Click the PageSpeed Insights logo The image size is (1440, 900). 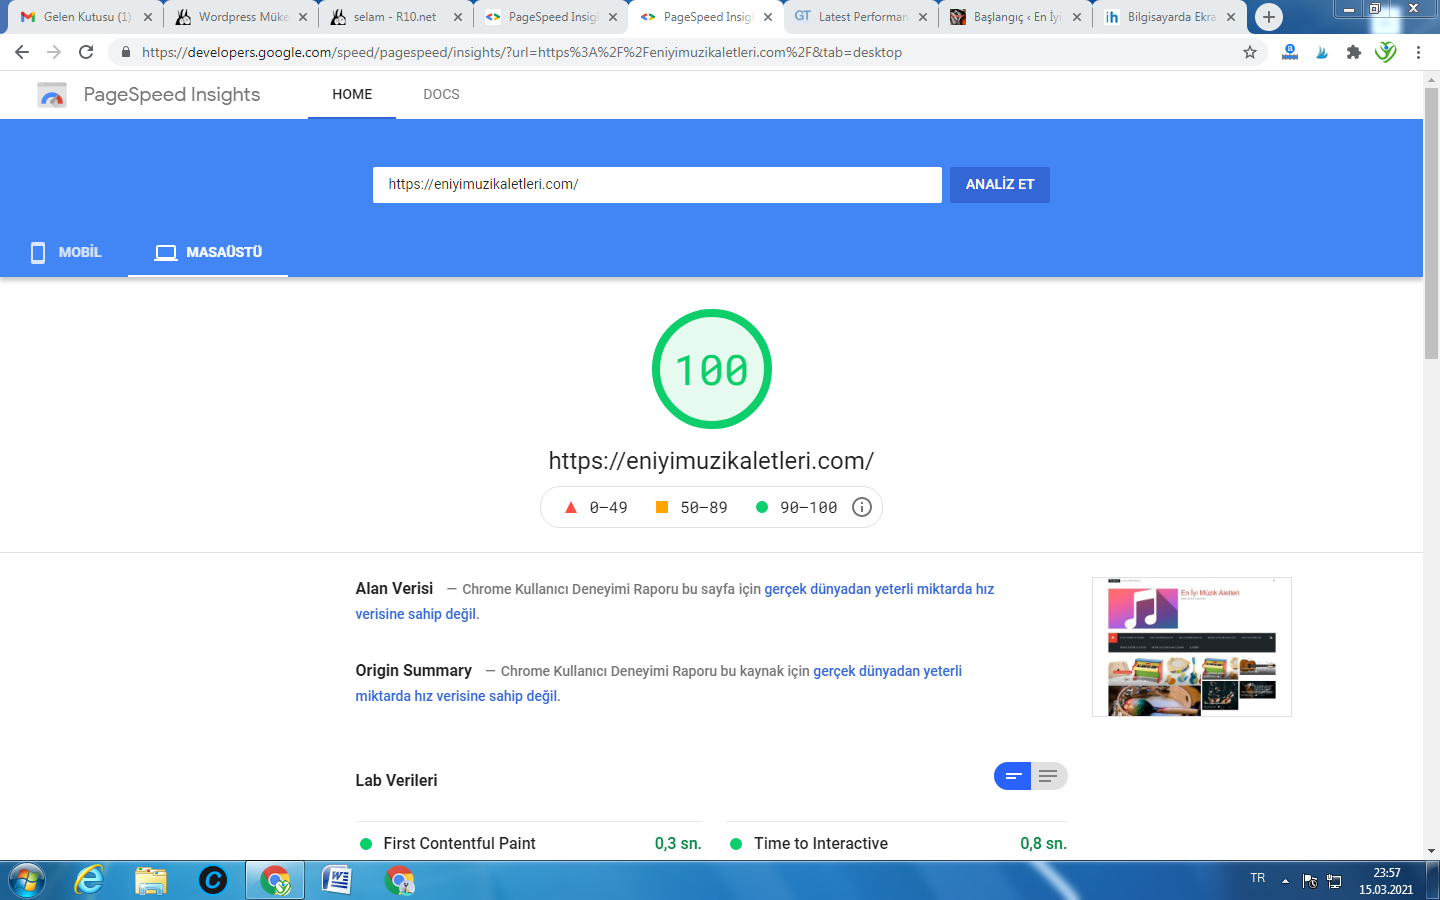pyautogui.click(x=52, y=95)
